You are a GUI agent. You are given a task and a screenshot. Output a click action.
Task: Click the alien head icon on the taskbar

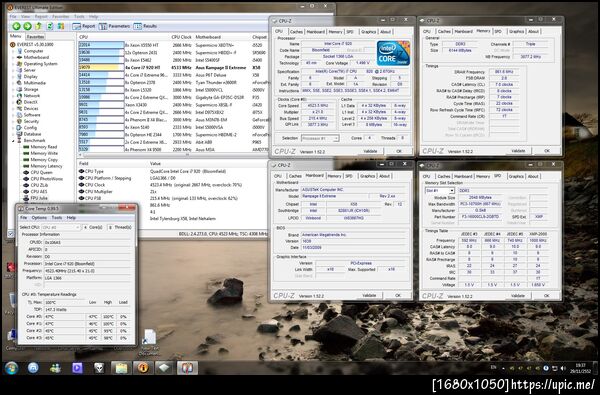(x=99, y=368)
